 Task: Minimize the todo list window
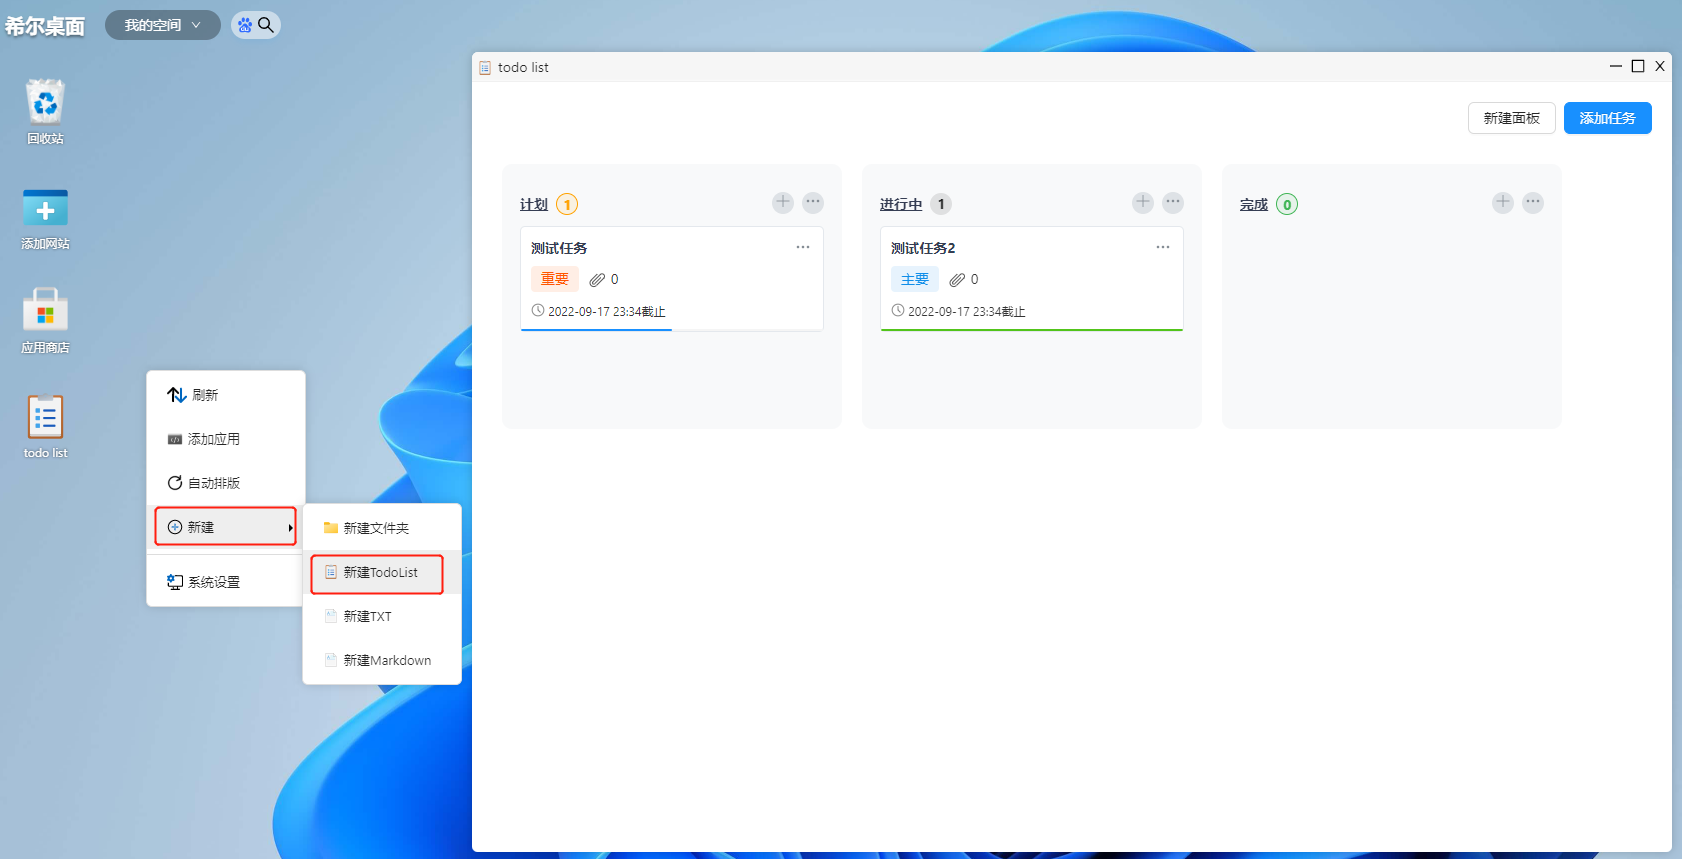point(1615,66)
